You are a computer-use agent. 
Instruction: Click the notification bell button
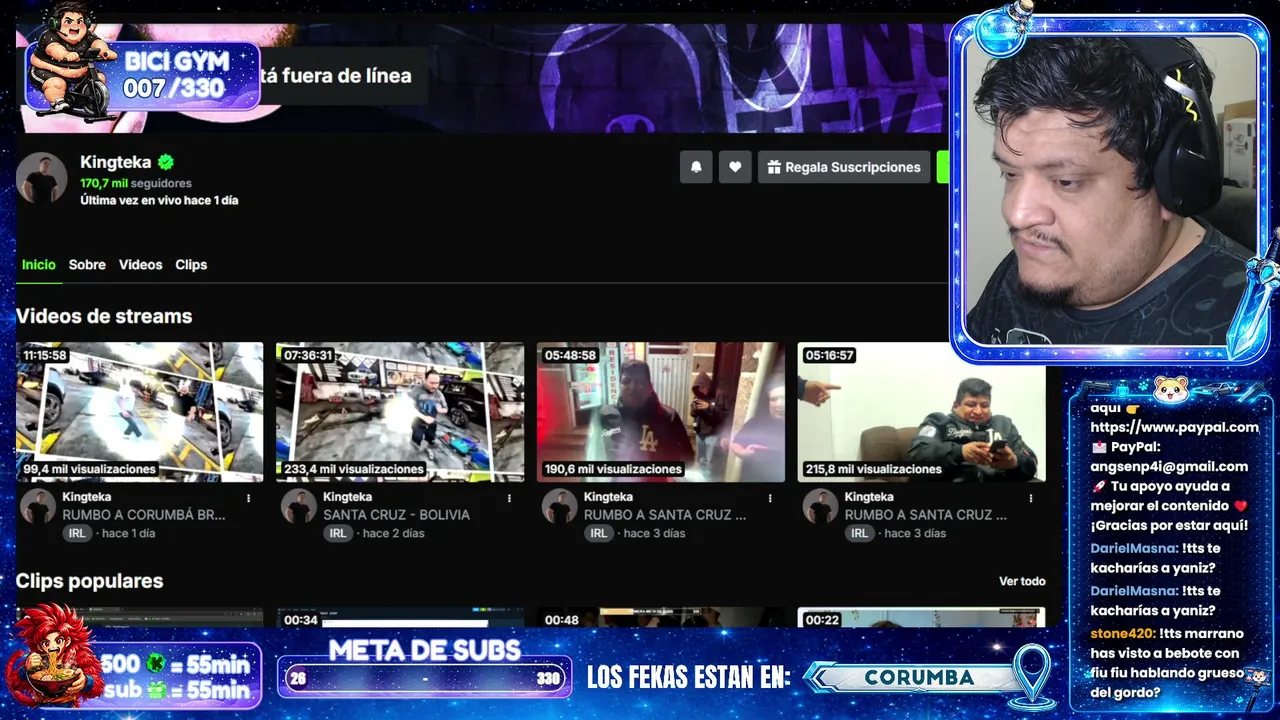pos(696,167)
